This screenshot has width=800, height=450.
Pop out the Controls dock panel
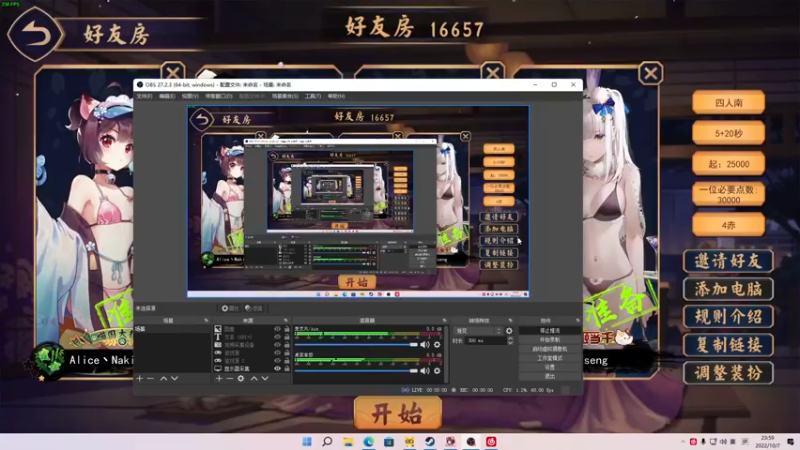578,320
